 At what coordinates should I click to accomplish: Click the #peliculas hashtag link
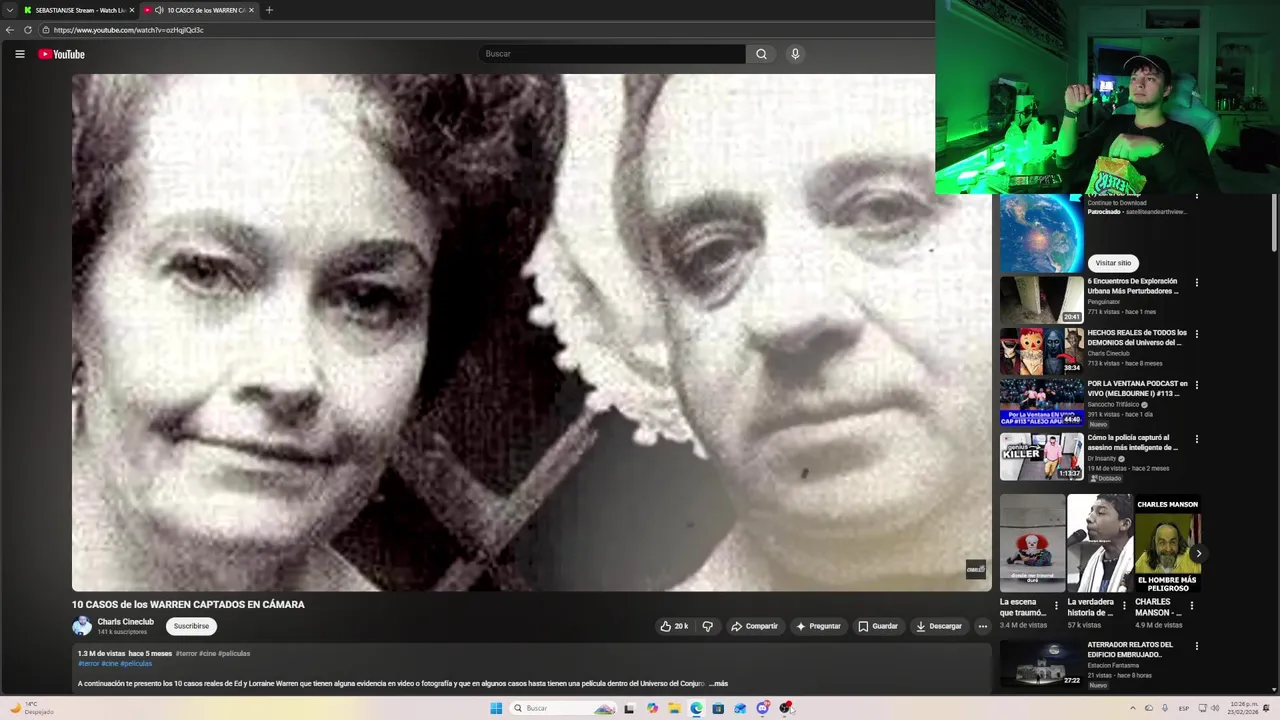point(136,664)
